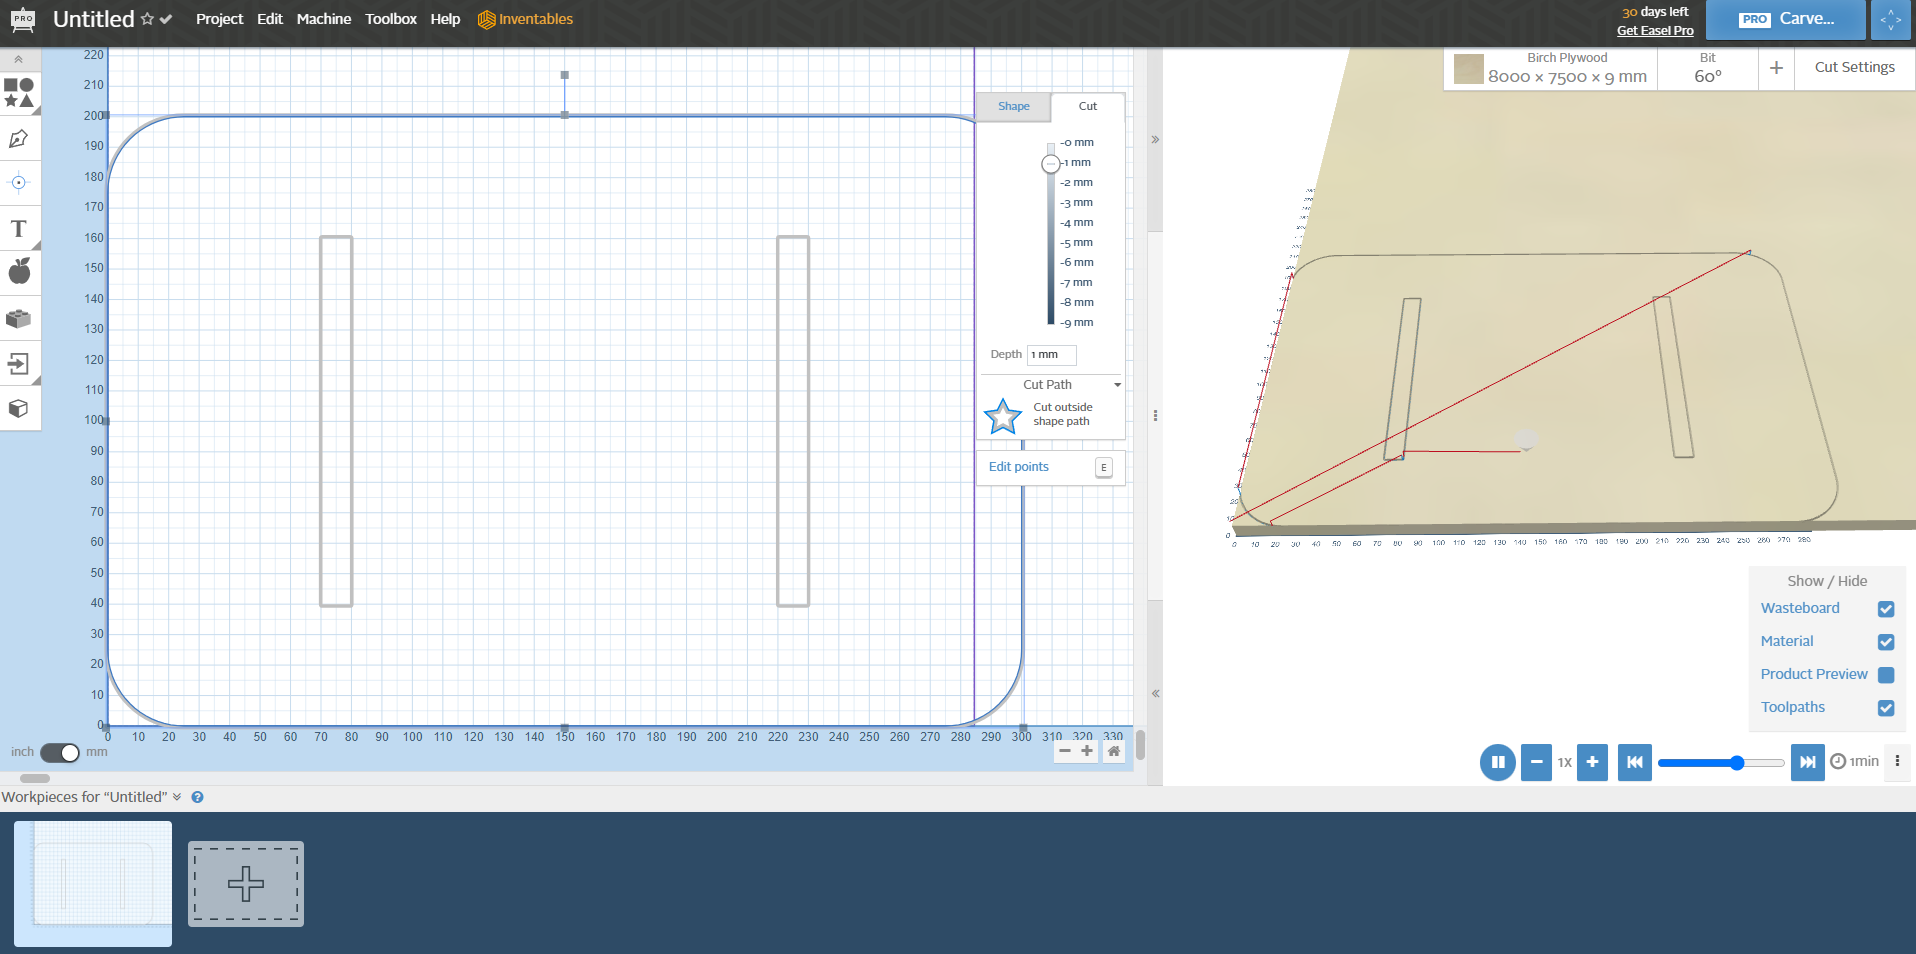The width and height of the screenshot is (1916, 954).
Task: Open the icon library apple button
Action: click(x=19, y=271)
